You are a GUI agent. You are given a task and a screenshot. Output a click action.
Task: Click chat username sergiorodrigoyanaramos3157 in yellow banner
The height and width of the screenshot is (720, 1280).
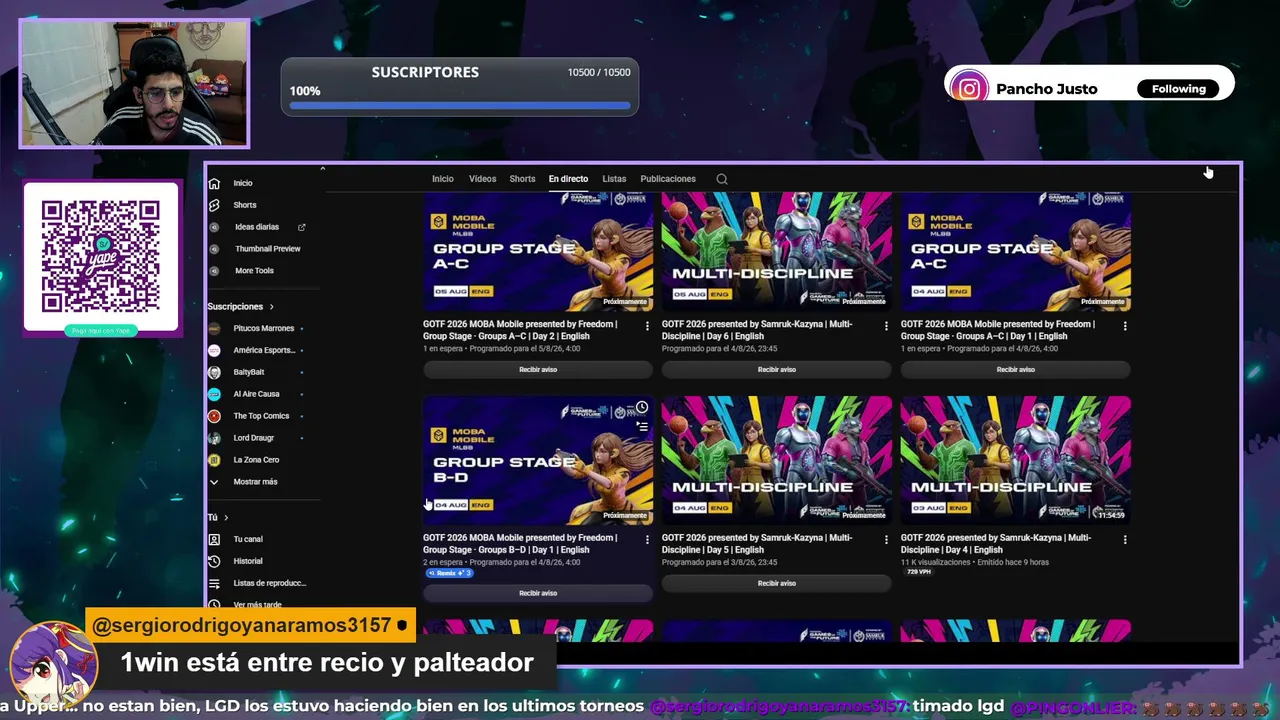241,625
